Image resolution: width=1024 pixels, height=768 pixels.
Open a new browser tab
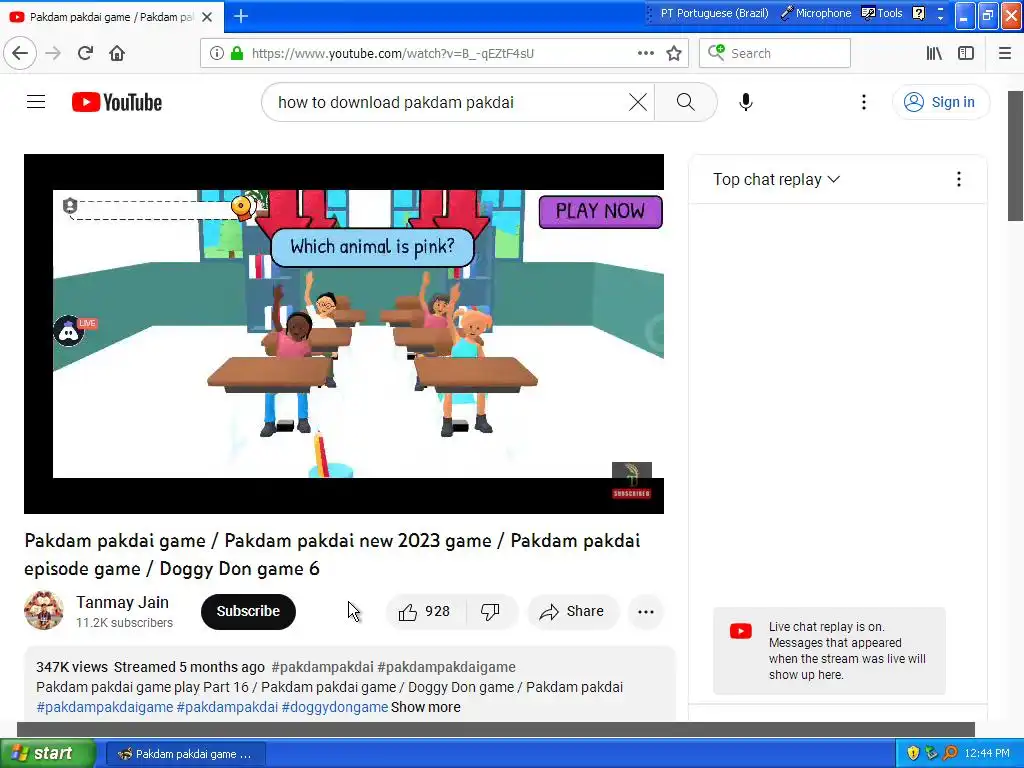(x=241, y=16)
